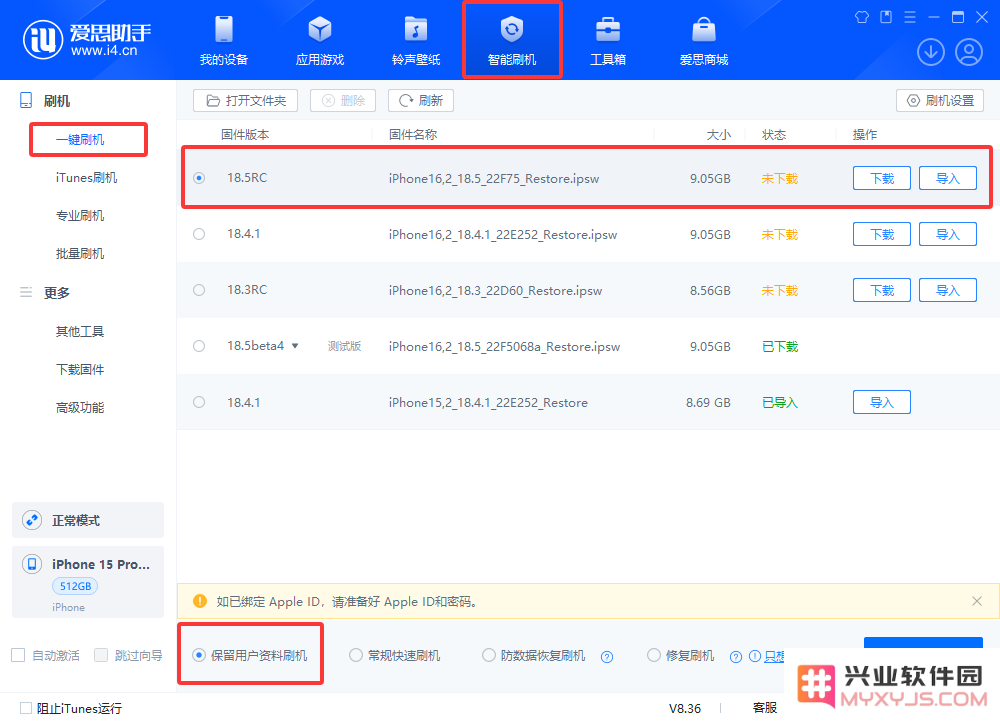The image size is (1000, 723).
Task: Open the 智能刷机 shield refresh icon
Action: click(511, 29)
